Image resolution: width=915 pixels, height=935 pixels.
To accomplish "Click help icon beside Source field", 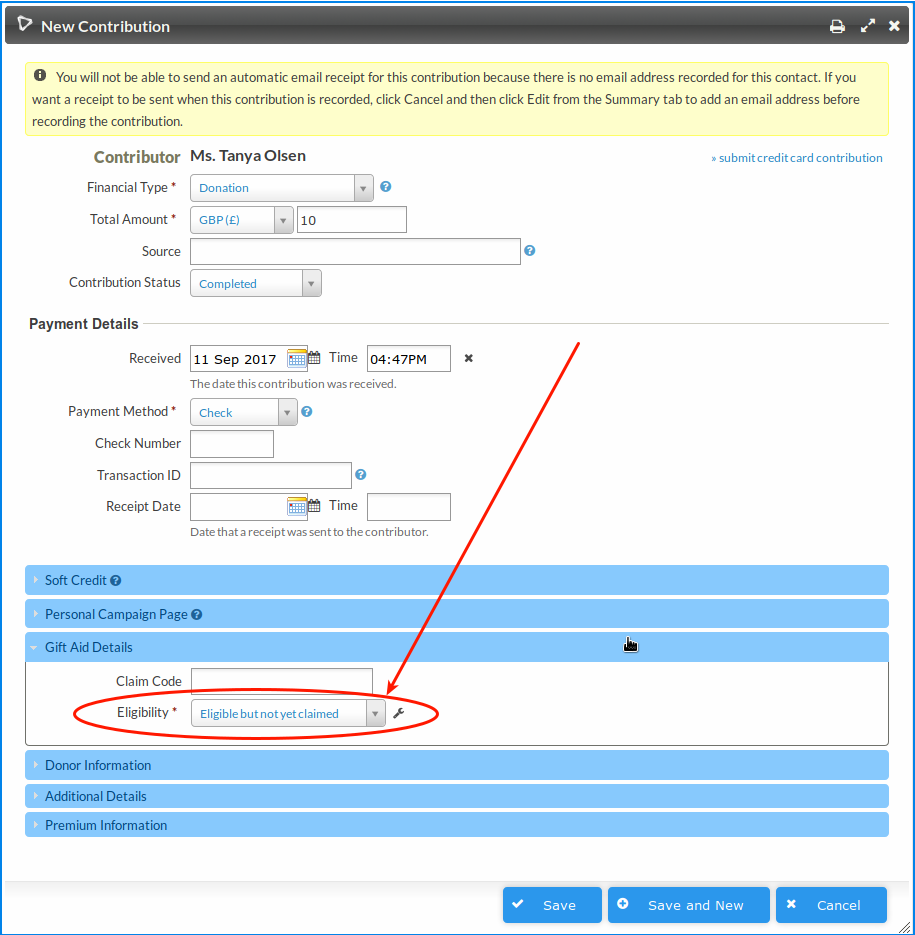I will click(530, 251).
